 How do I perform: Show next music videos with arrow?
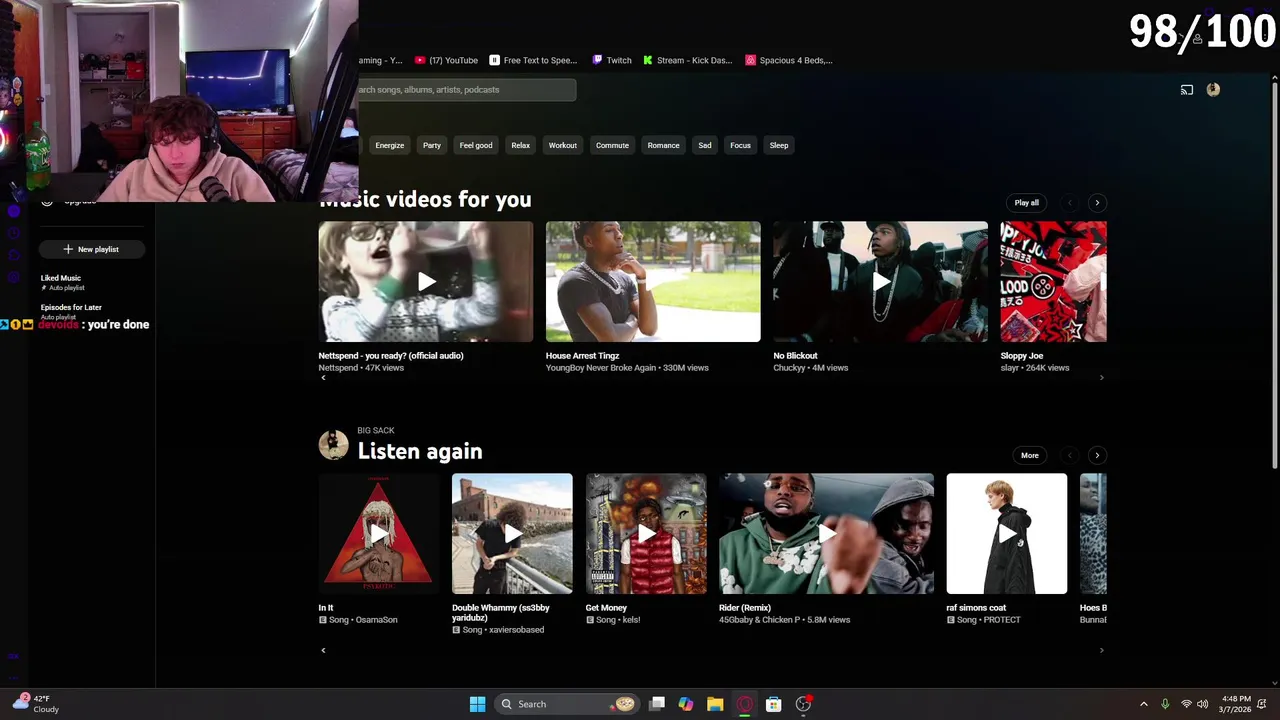click(x=1097, y=203)
